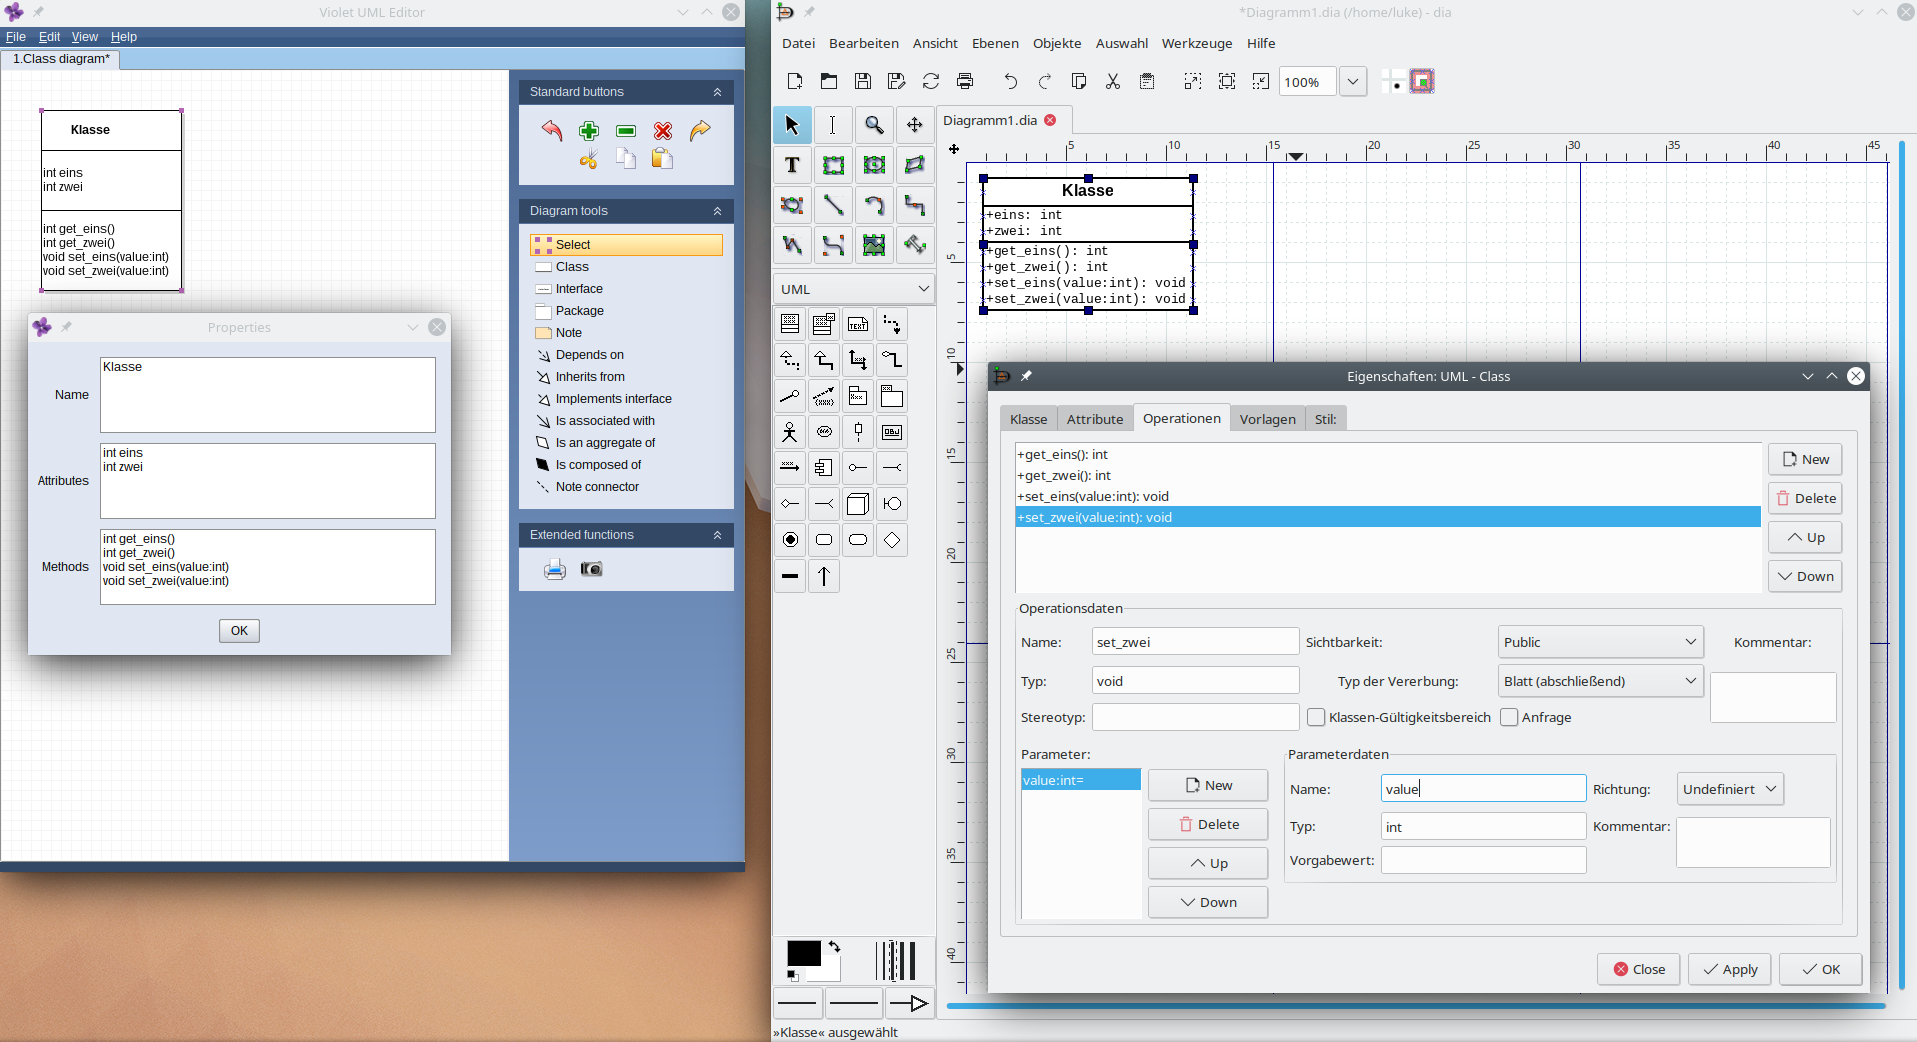
Task: Select the UML Class shape in Dia sheet
Action: point(790,324)
